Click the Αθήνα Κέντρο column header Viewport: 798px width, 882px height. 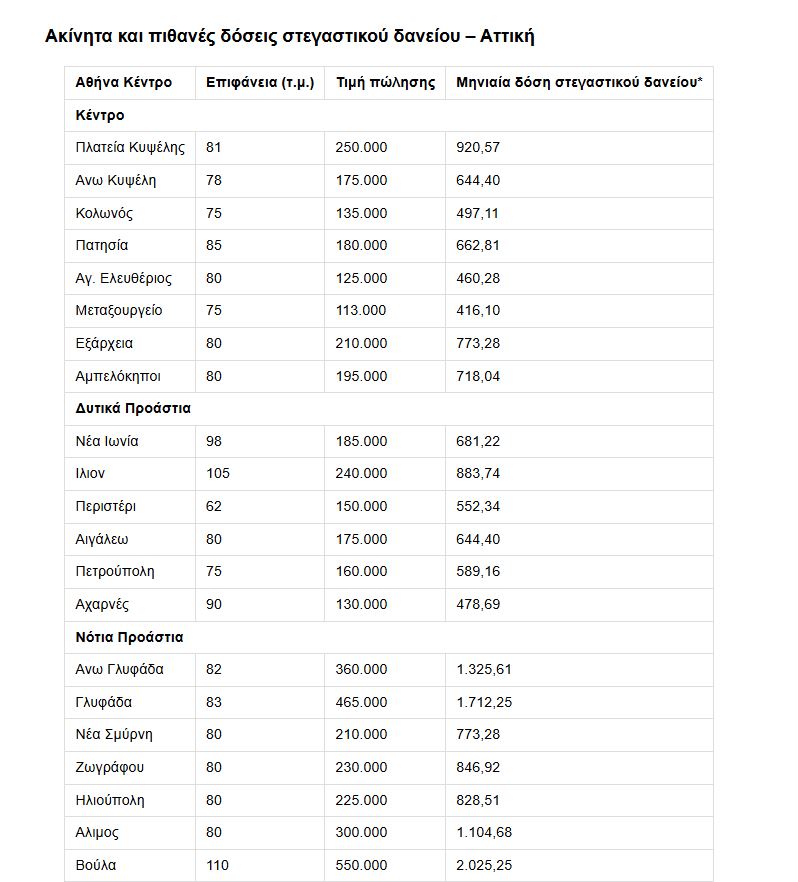click(124, 82)
